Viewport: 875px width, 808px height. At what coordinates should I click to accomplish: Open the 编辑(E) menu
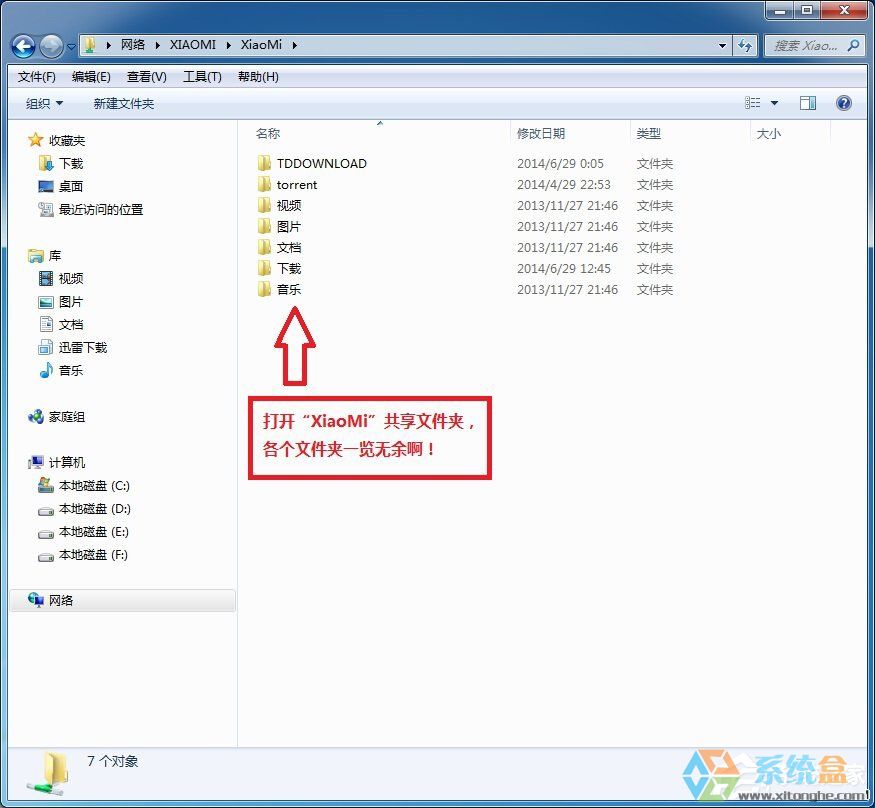point(91,77)
